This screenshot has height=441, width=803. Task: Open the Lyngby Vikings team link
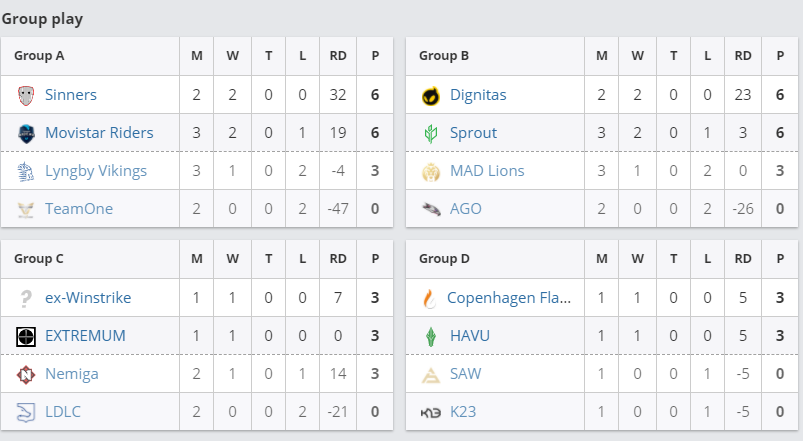(96, 171)
